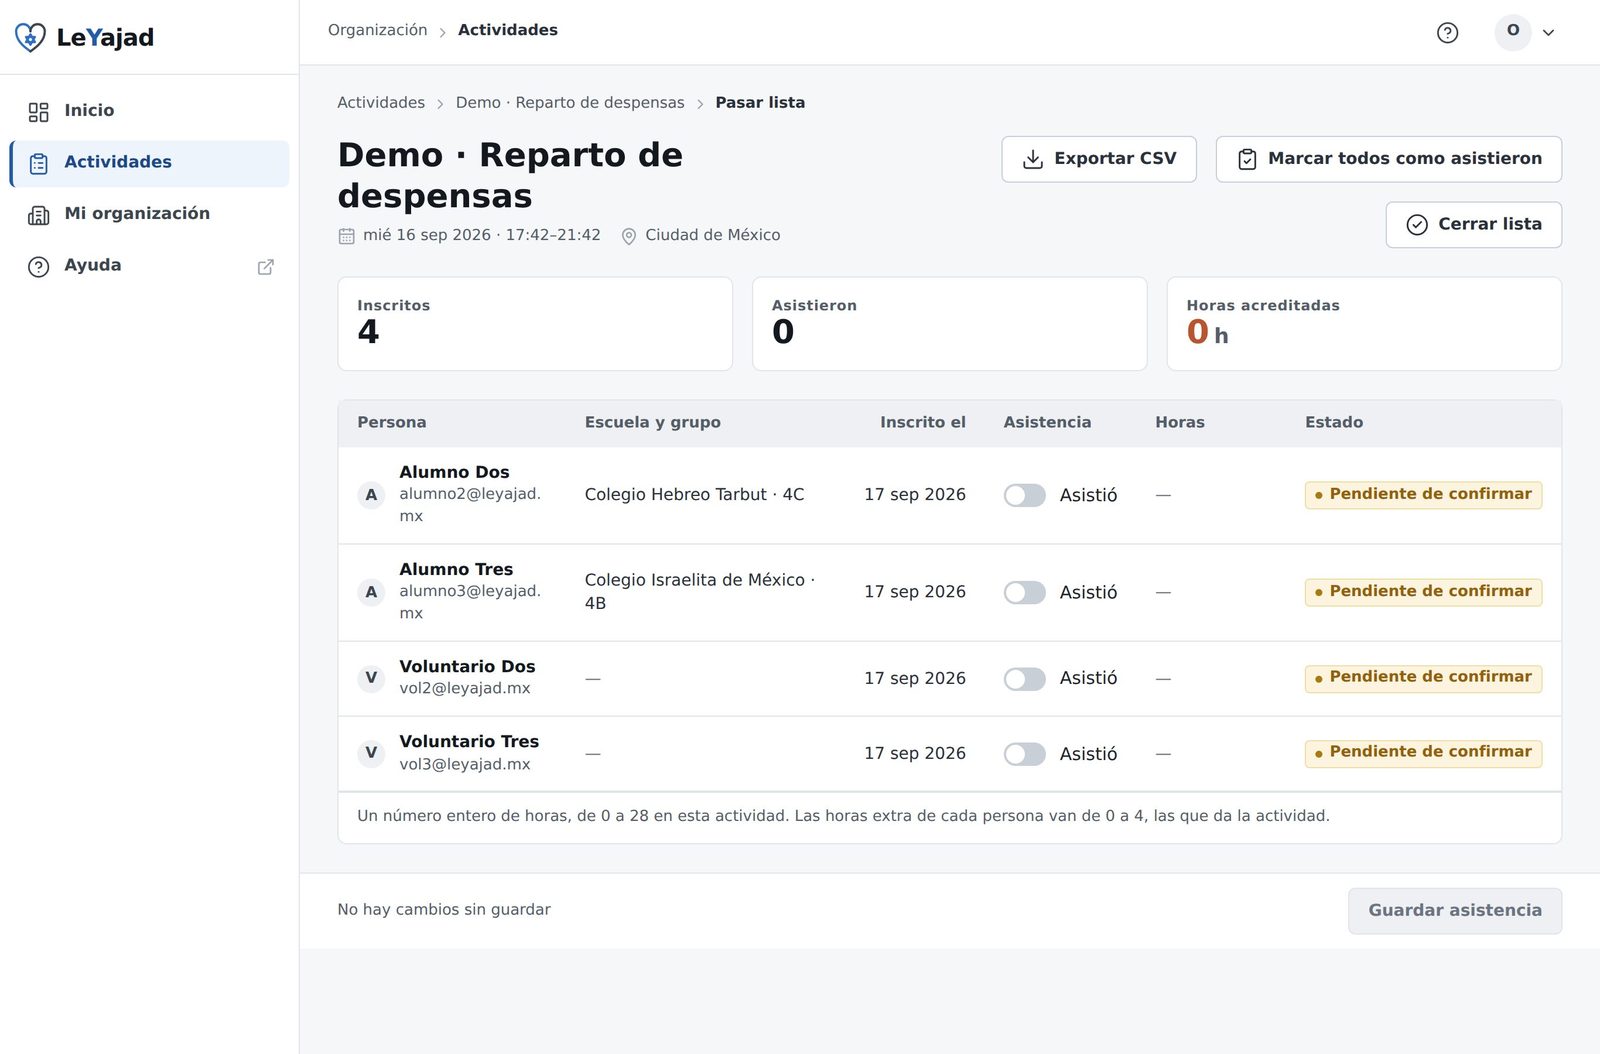The width and height of the screenshot is (1600, 1054).
Task: Expand the user menu chevron in top bar
Action: click(1548, 33)
